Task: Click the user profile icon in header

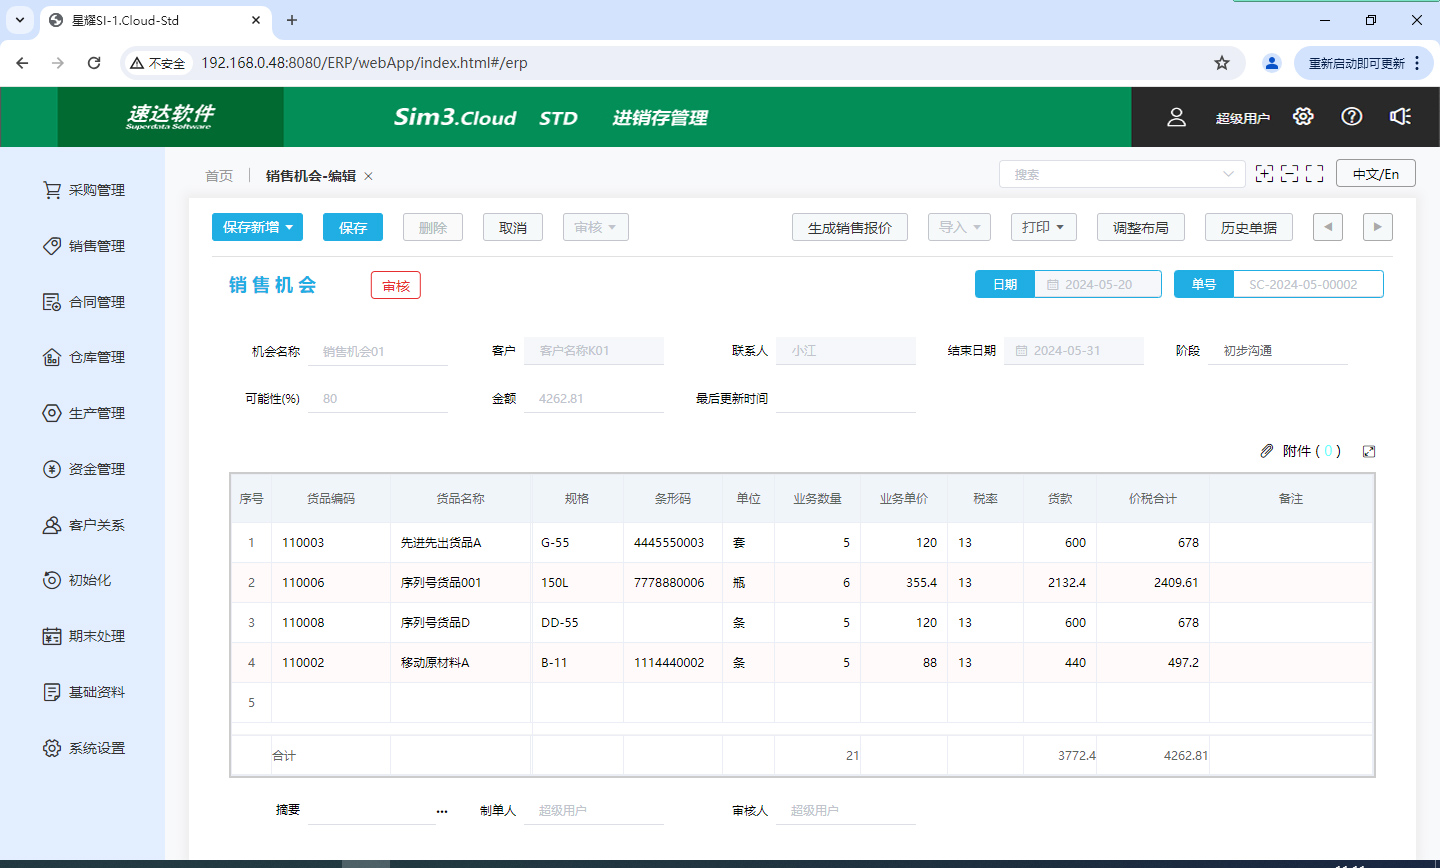Action: pos(1176,117)
